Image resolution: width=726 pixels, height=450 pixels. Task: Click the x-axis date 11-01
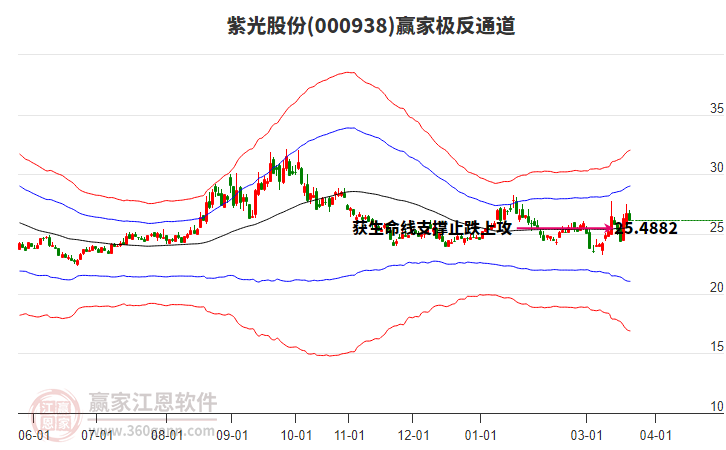pyautogui.click(x=349, y=435)
